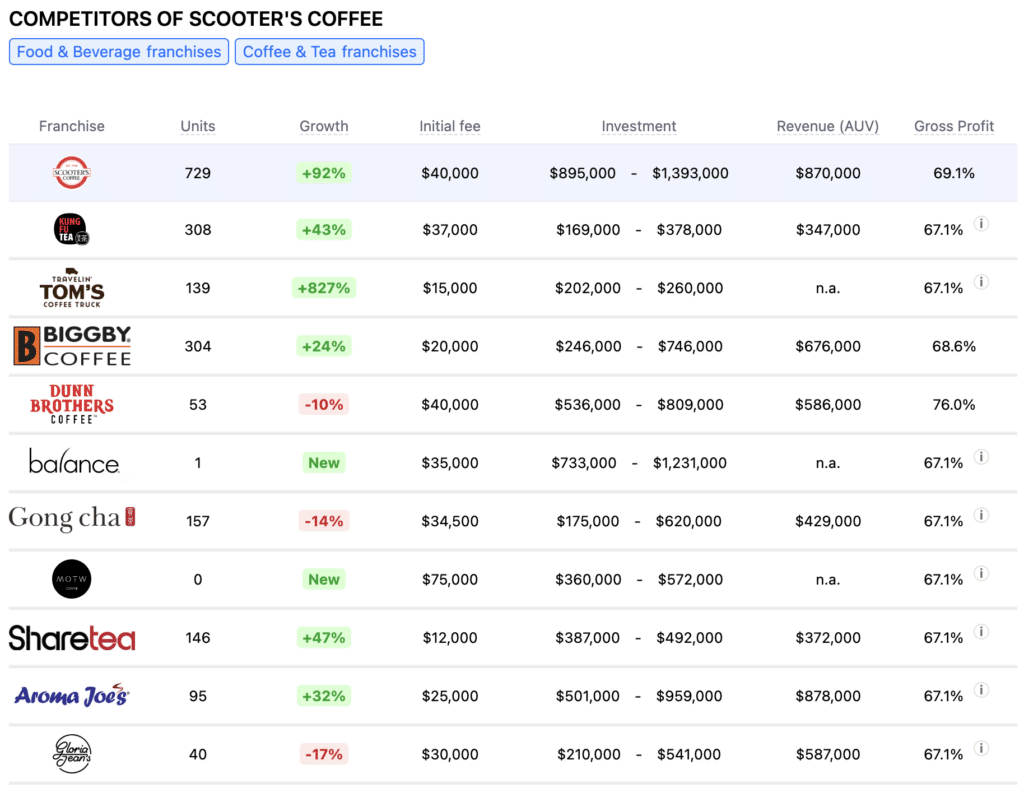Click the -17% growth badge
The height and width of the screenshot is (797, 1024).
click(324, 755)
